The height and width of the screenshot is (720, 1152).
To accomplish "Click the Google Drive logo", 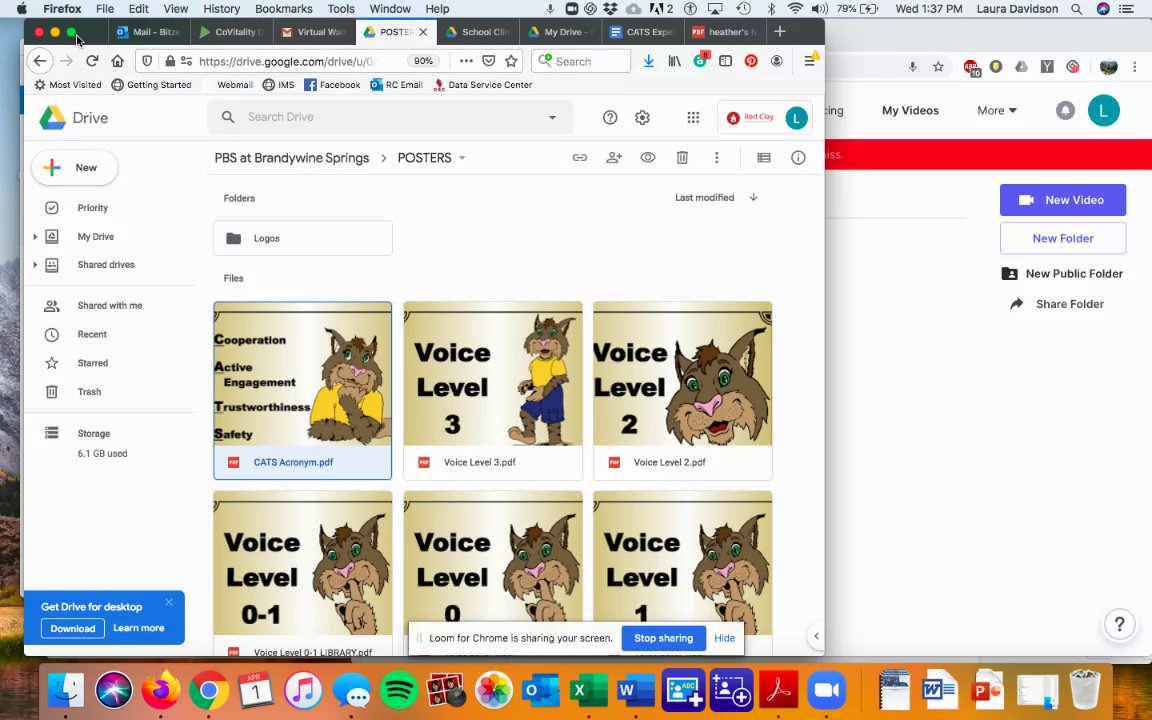I will (73, 118).
